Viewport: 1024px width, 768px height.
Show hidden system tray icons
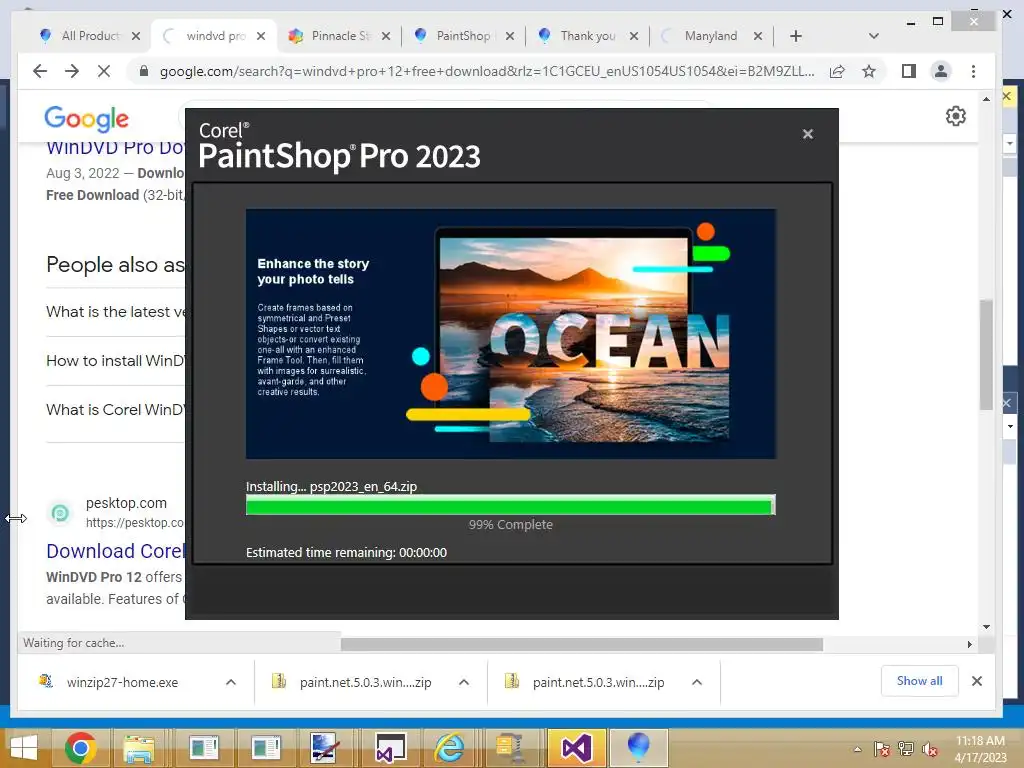tap(857, 749)
